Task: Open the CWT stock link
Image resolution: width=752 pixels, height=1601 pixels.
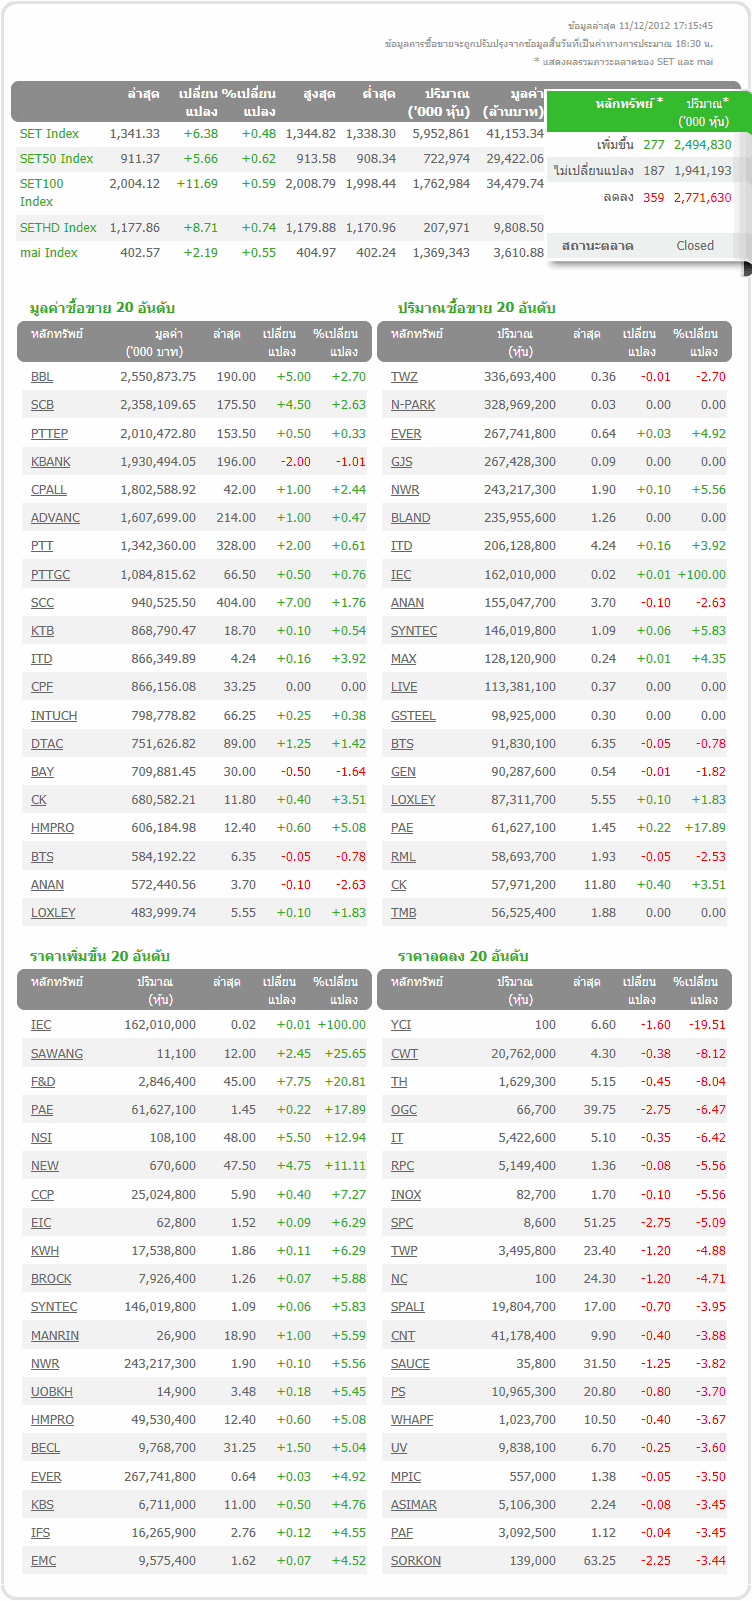Action: point(404,1053)
